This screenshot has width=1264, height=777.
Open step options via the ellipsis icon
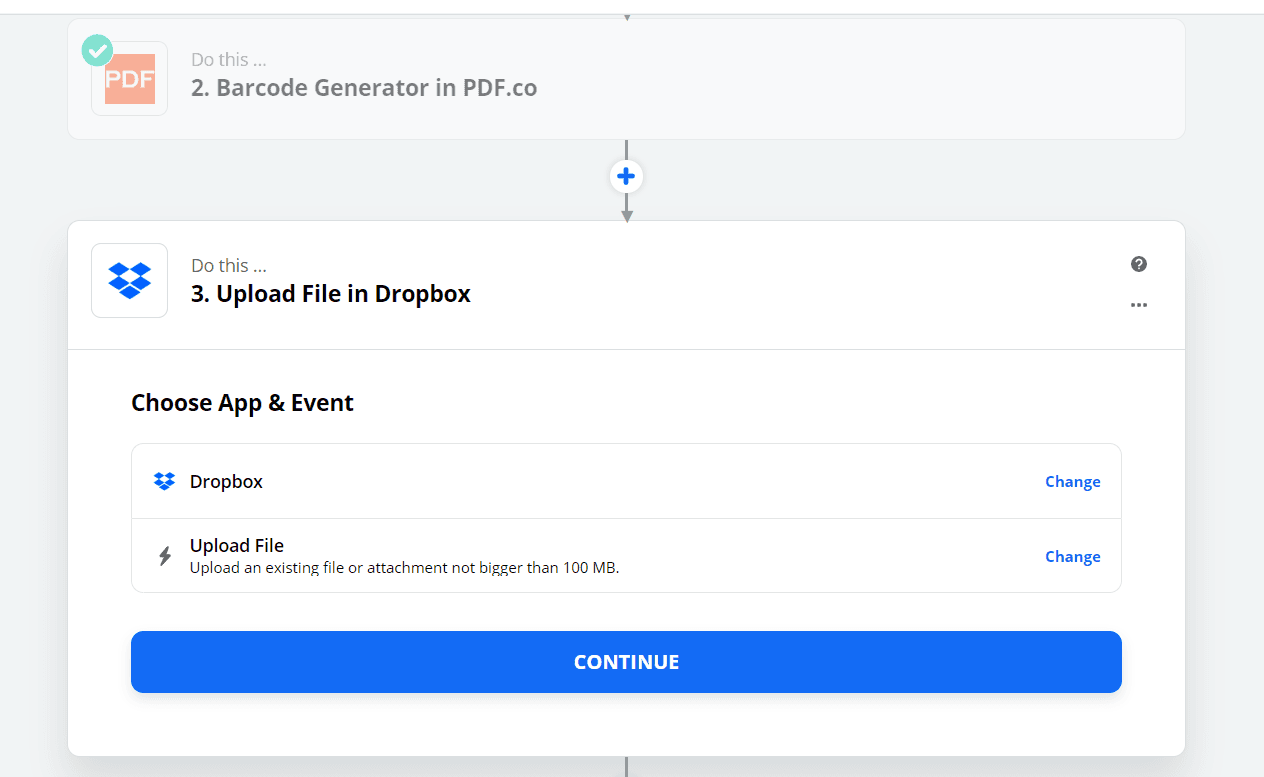1139,305
